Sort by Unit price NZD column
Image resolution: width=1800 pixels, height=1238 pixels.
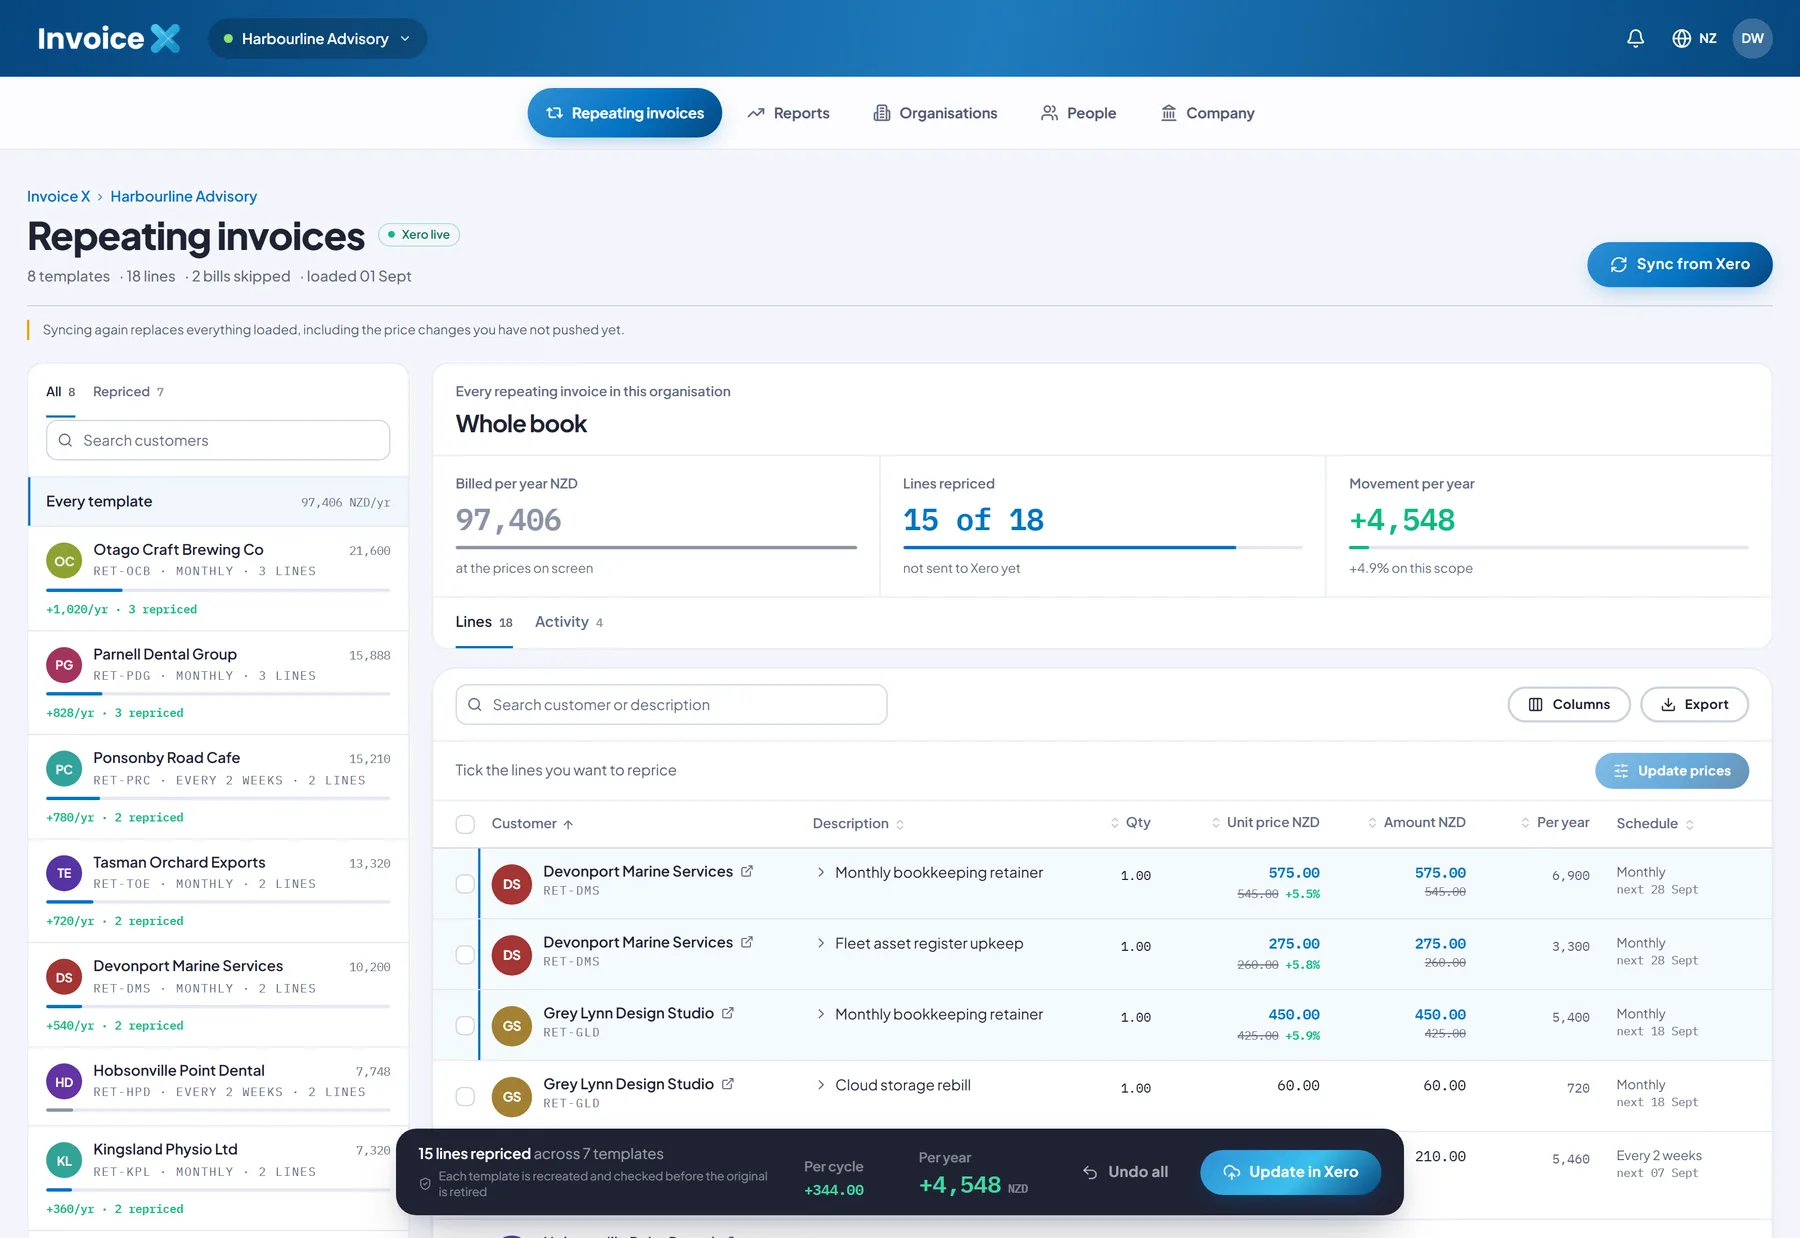tap(1265, 822)
